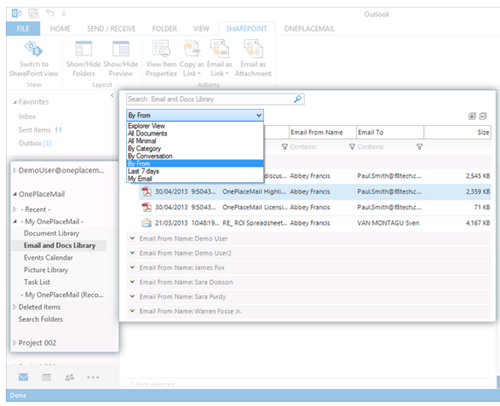Expand Email From Name: Sara Dobson group
The height and width of the screenshot is (406, 500).
coord(132,282)
